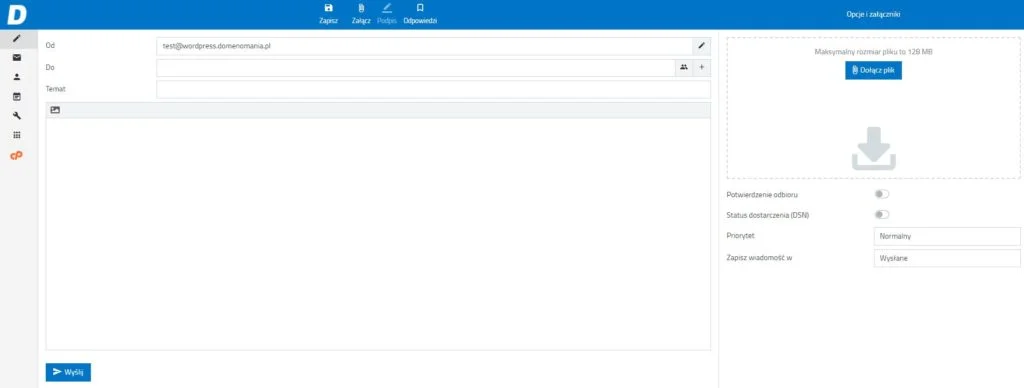1024x388 pixels.
Task: Send message with Wyślij button
Action: click(x=68, y=372)
